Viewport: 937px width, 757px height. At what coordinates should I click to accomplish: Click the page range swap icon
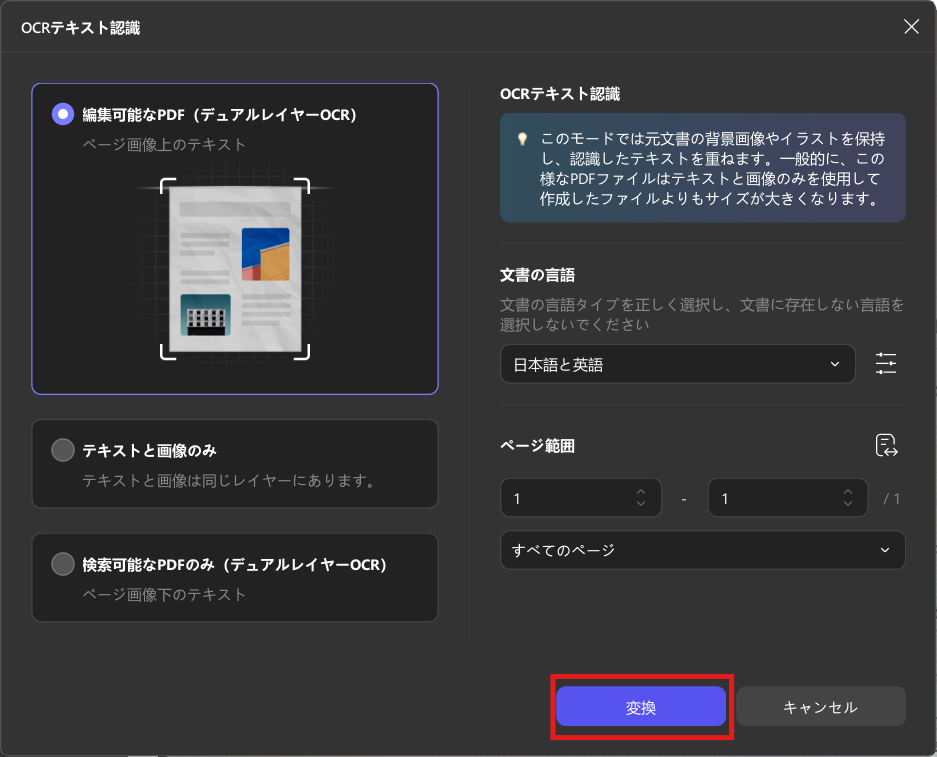886,446
